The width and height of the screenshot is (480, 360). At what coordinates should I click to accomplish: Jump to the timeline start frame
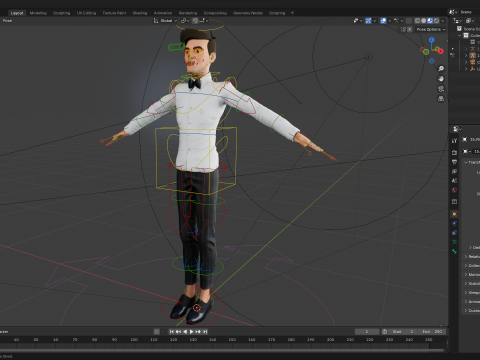[172, 332]
